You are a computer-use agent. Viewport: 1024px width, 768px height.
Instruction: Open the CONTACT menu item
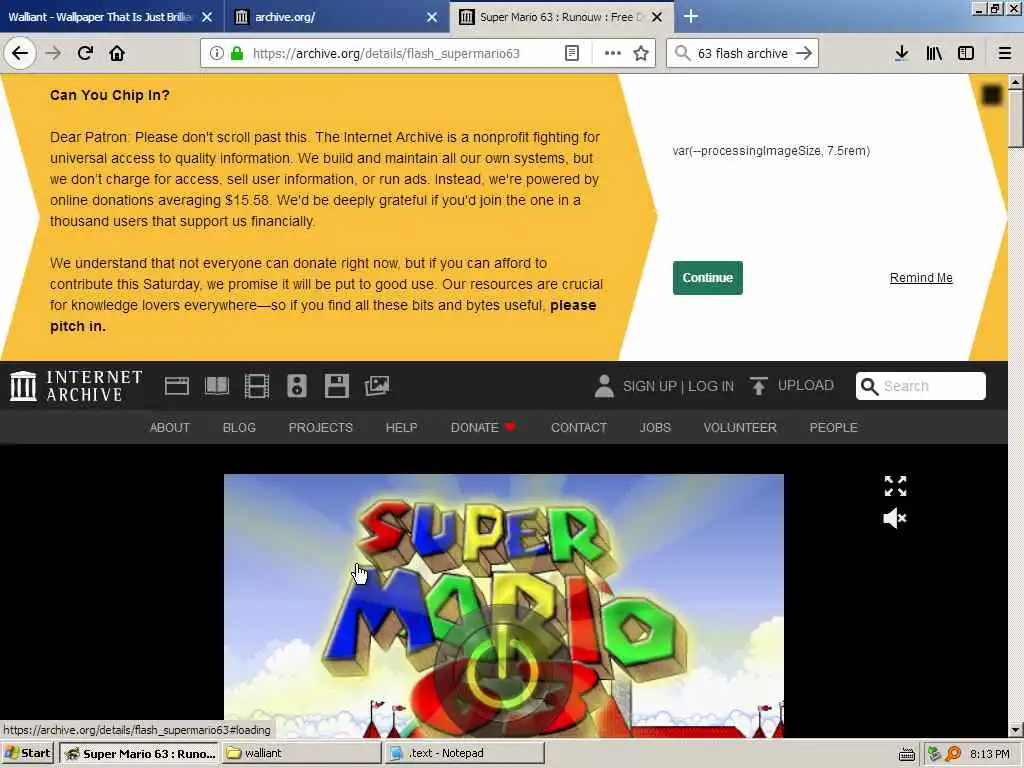tap(579, 428)
